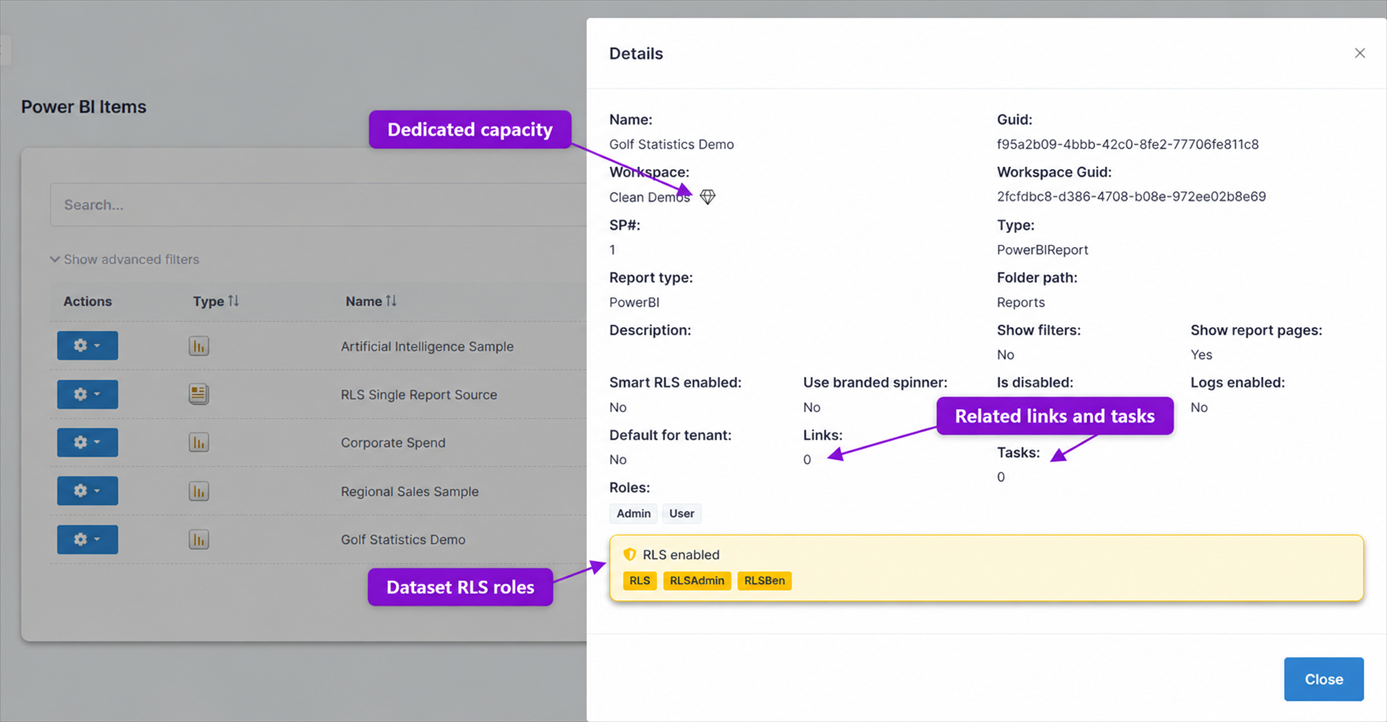Click the Links count value
Image resolution: width=1387 pixels, height=722 pixels.
(x=807, y=460)
